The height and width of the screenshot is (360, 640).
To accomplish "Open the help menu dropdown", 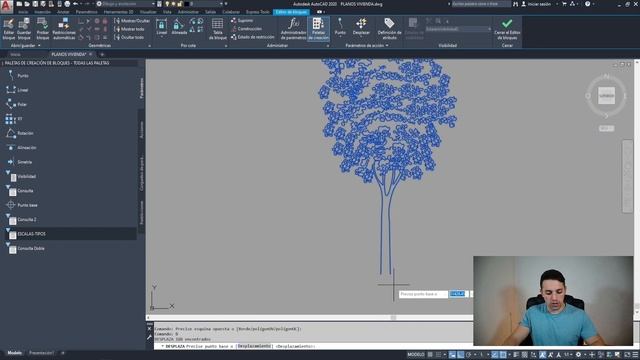I will click(593, 4).
